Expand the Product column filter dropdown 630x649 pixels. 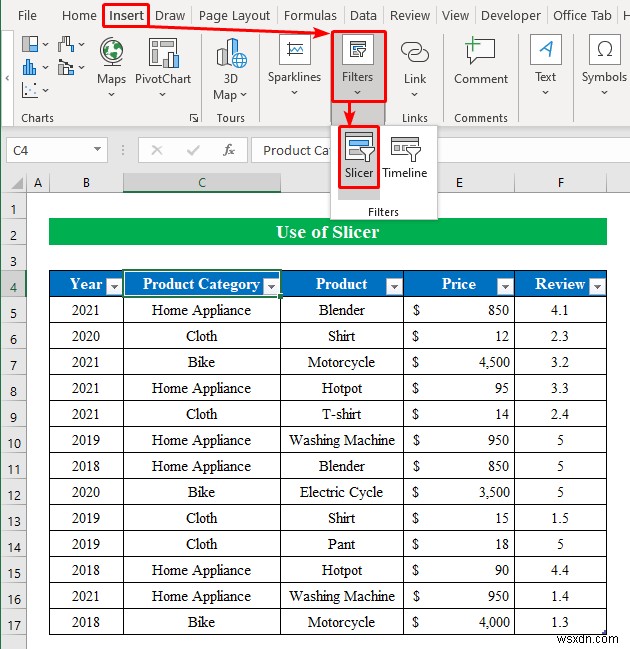pos(394,286)
